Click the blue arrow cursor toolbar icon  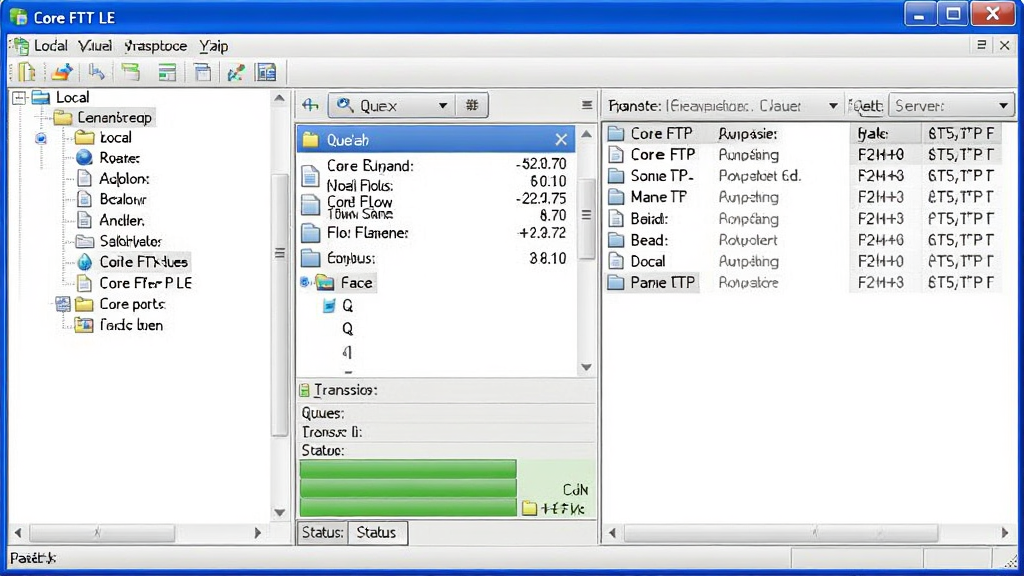97,72
